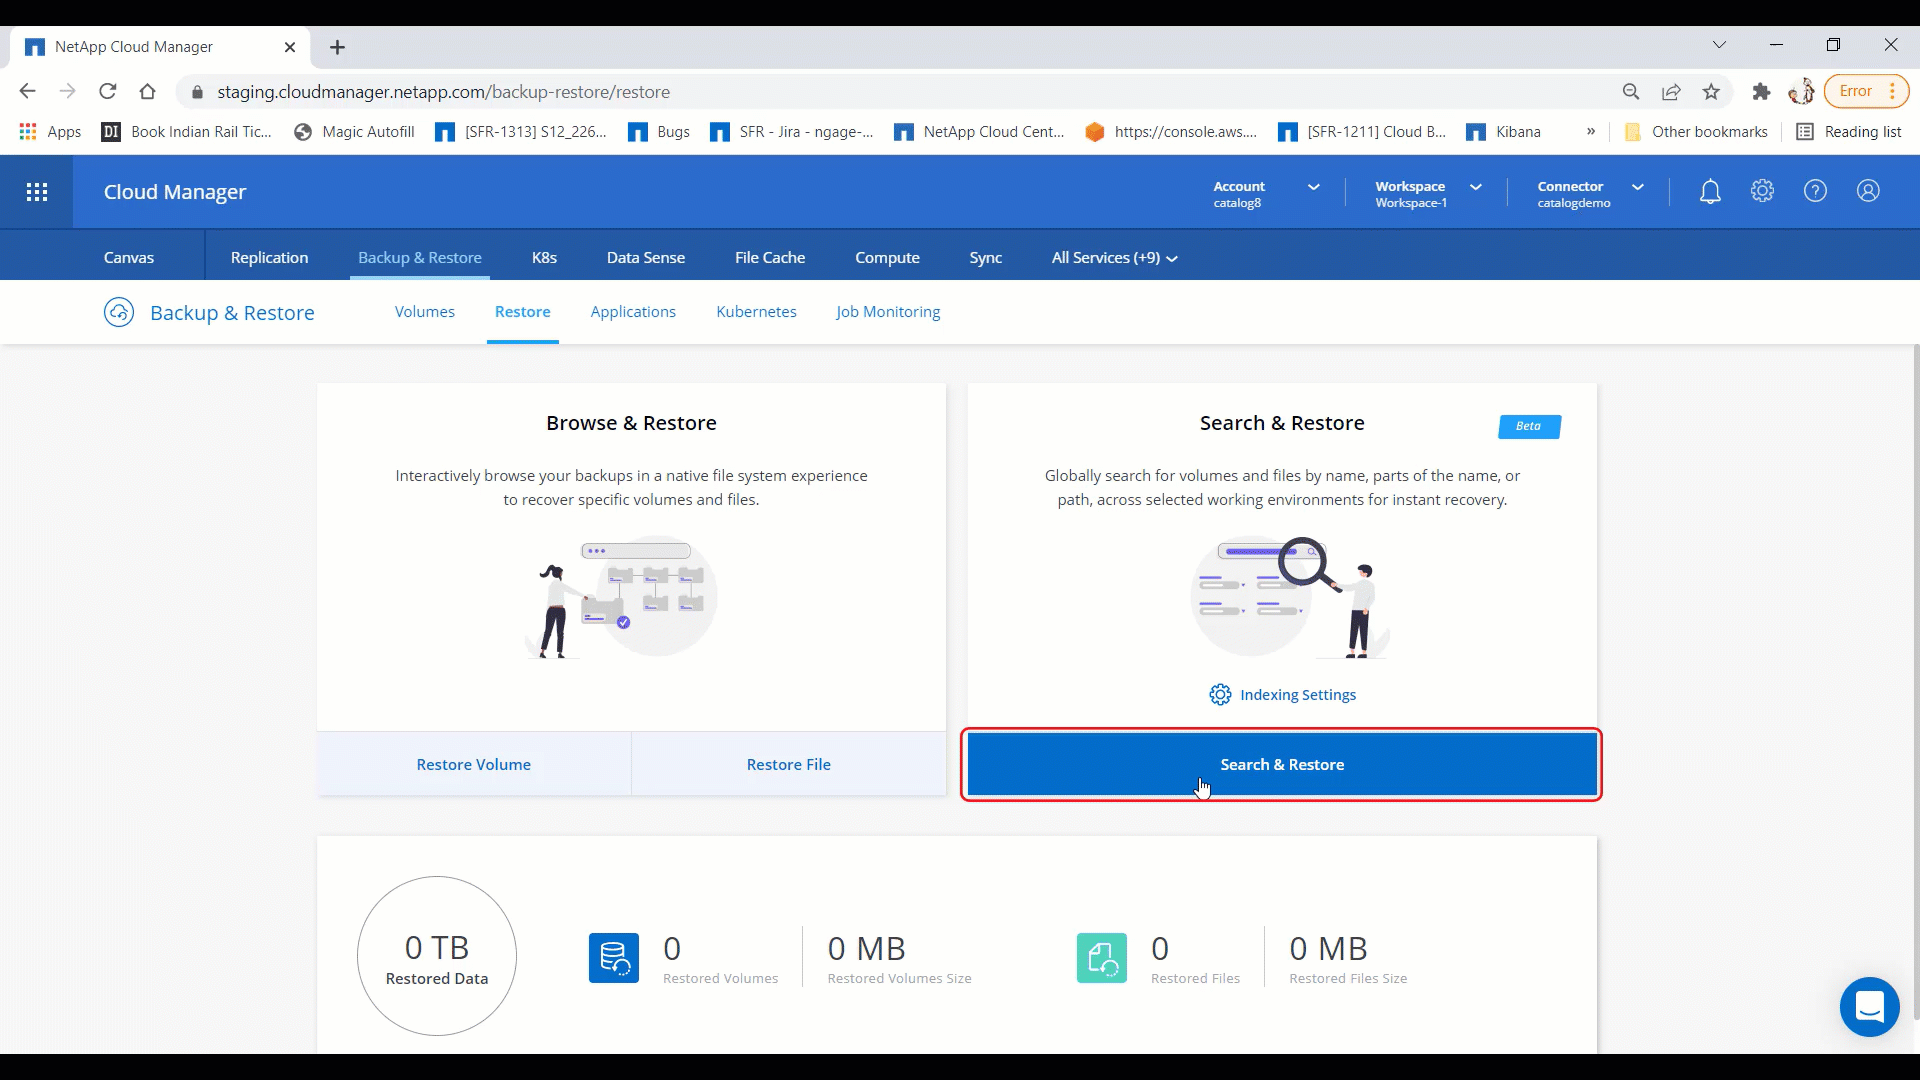Viewport: 1920px width, 1080px height.
Task: Open Chrome extensions puzzle icon
Action: 1761,92
